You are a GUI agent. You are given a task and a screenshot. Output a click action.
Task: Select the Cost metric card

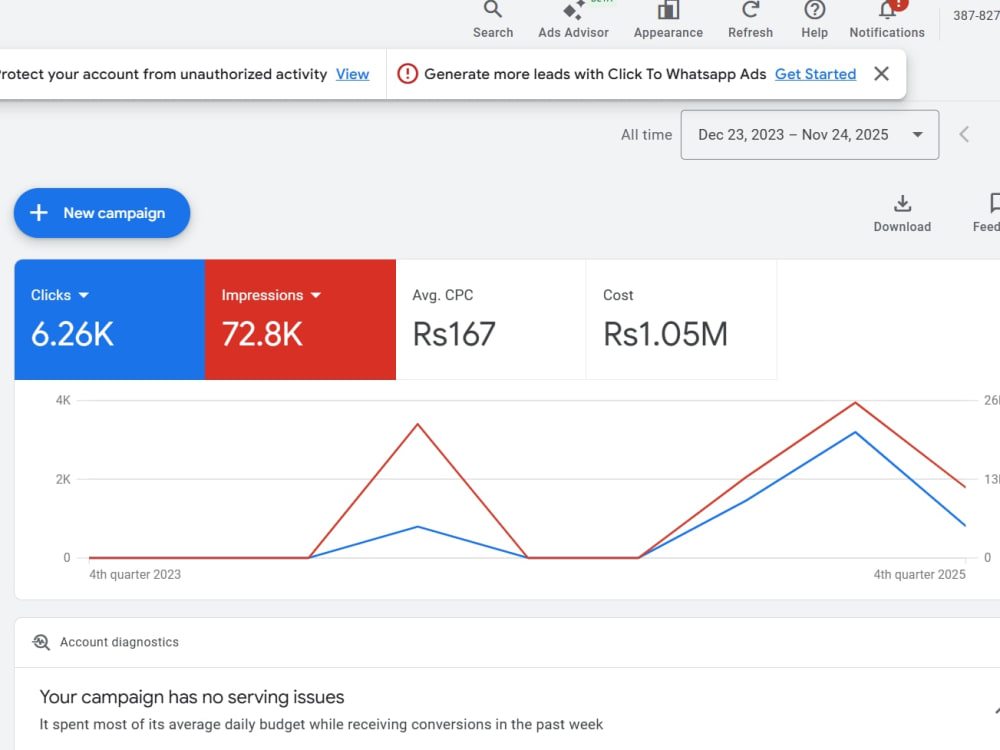tap(681, 319)
